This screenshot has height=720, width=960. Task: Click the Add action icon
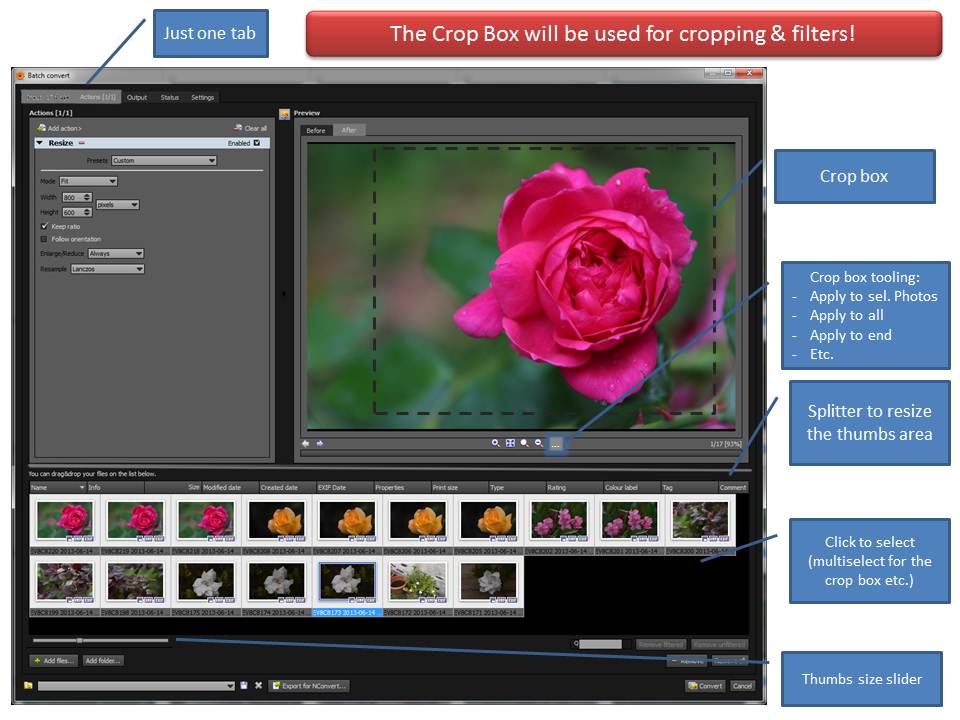pos(41,128)
